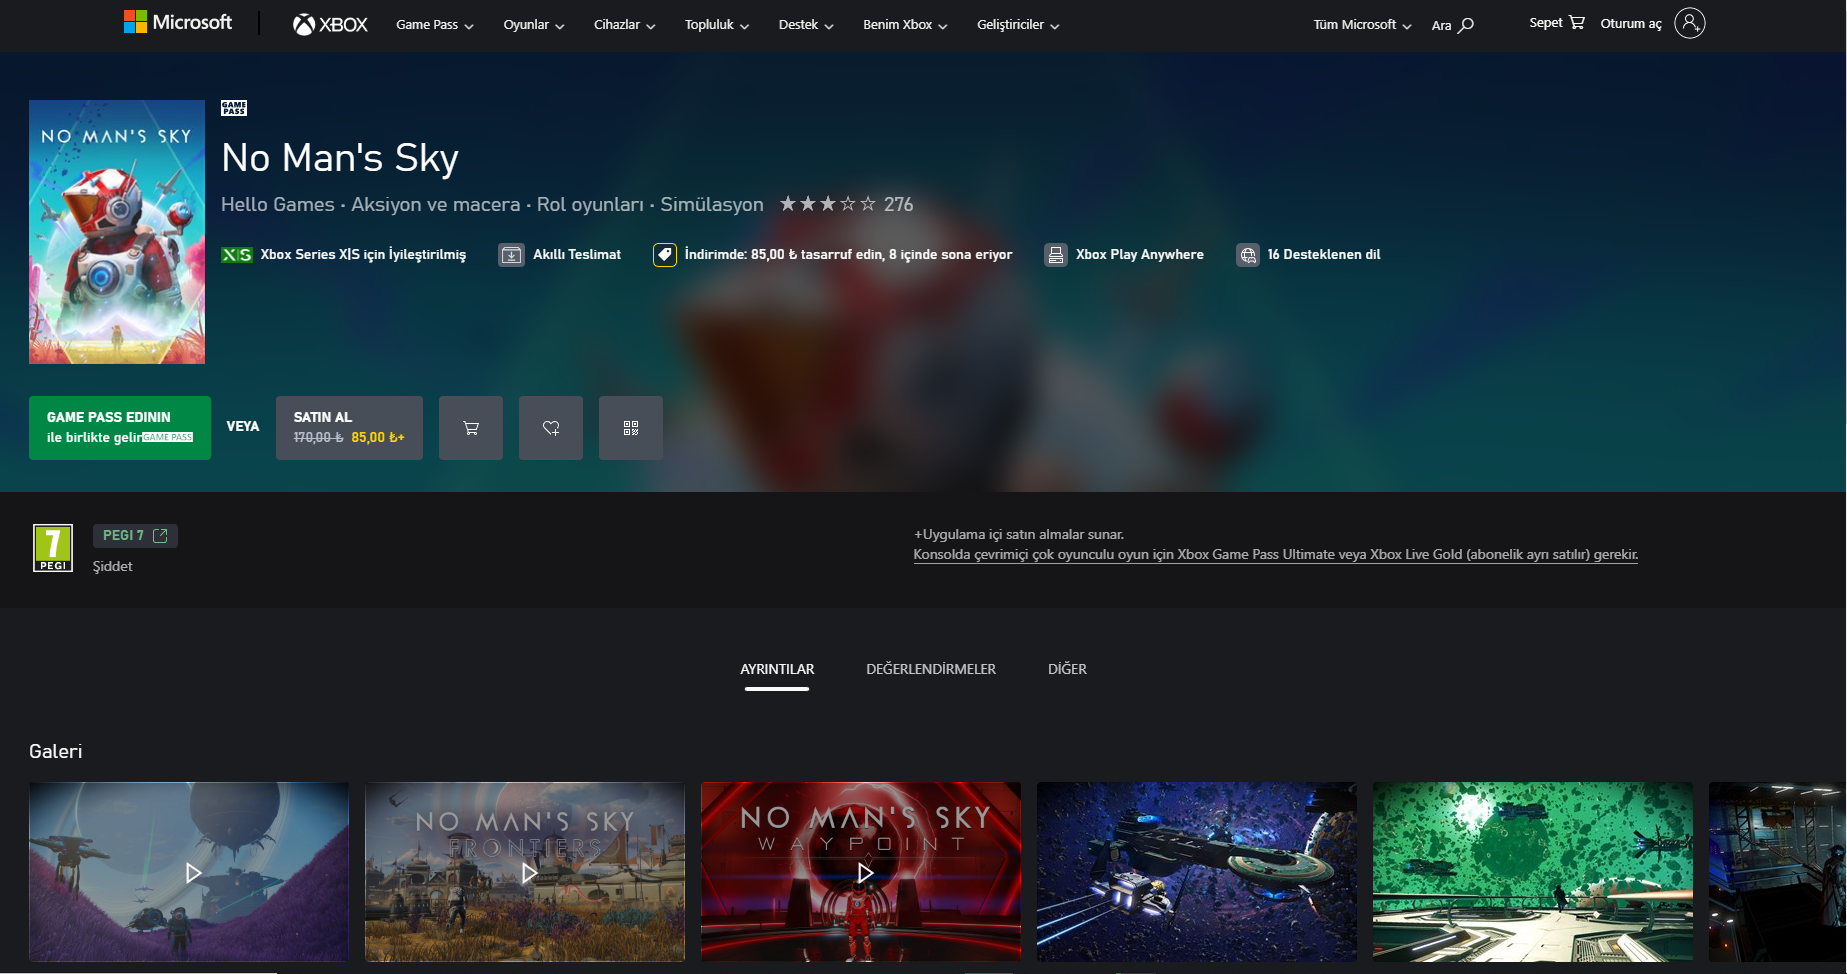This screenshot has height=974, width=1847.
Task: Click the Oturum aç sign-in link
Action: click(x=1631, y=24)
